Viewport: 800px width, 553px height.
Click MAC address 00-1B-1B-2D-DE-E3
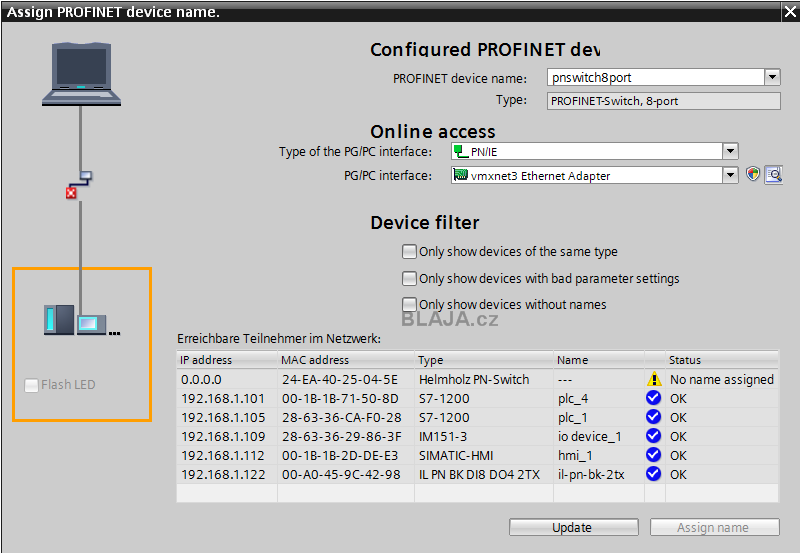tap(340, 455)
